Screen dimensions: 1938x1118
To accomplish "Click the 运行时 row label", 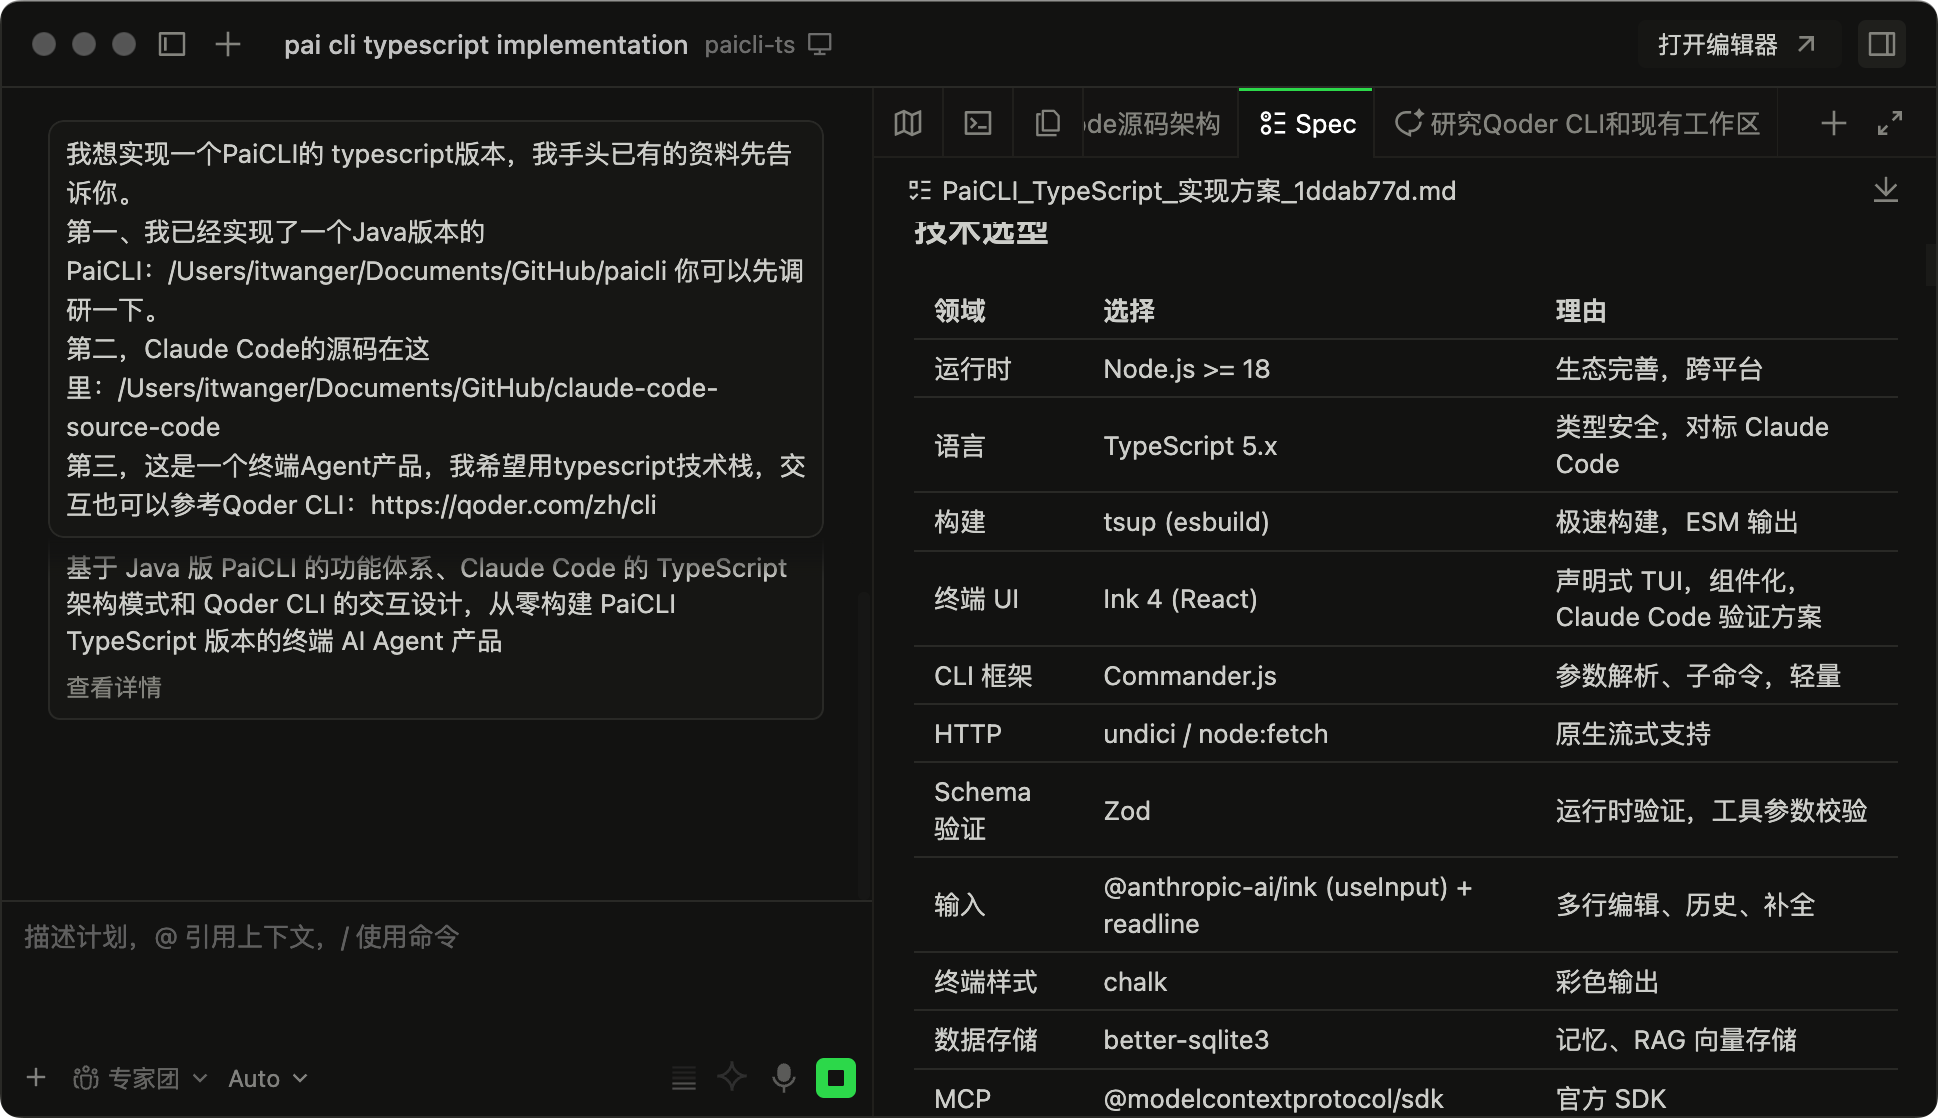I will click(x=972, y=369).
